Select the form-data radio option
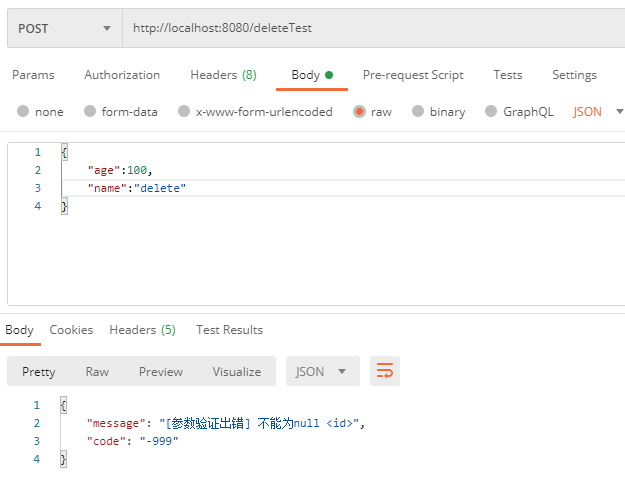Viewport: 625px width, 489px height. (90, 112)
